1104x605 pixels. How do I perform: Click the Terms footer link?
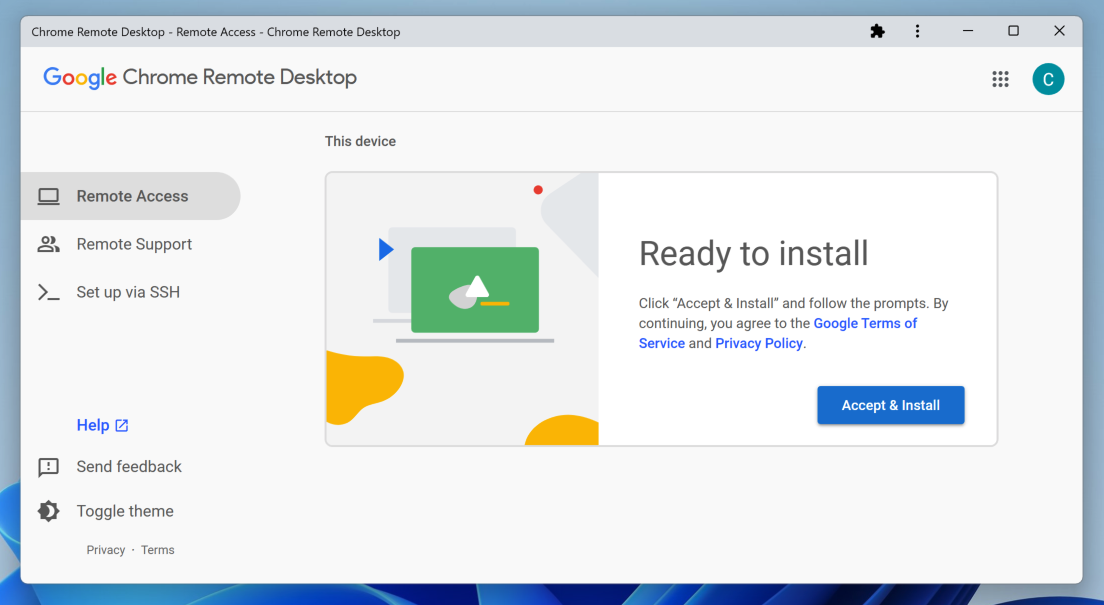click(x=157, y=550)
